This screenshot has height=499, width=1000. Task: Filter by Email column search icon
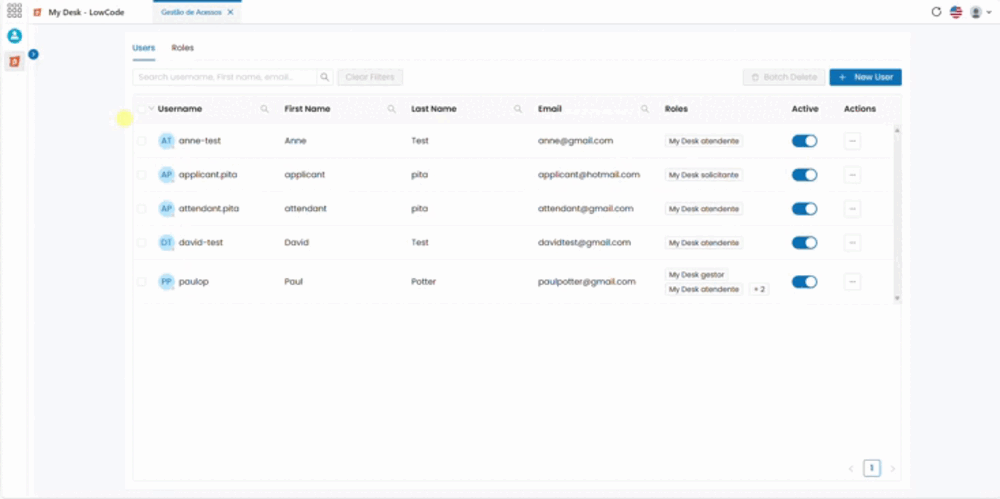click(x=645, y=109)
